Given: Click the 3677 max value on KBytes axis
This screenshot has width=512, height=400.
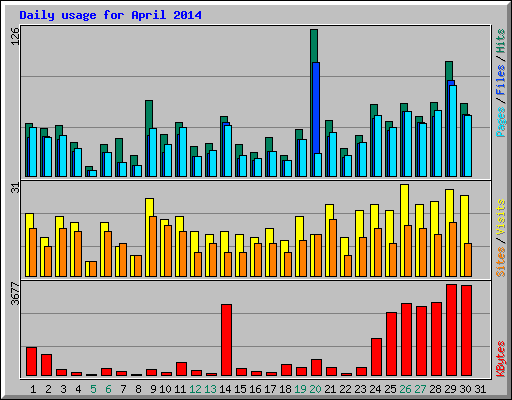Looking at the screenshot, I should point(15,294).
